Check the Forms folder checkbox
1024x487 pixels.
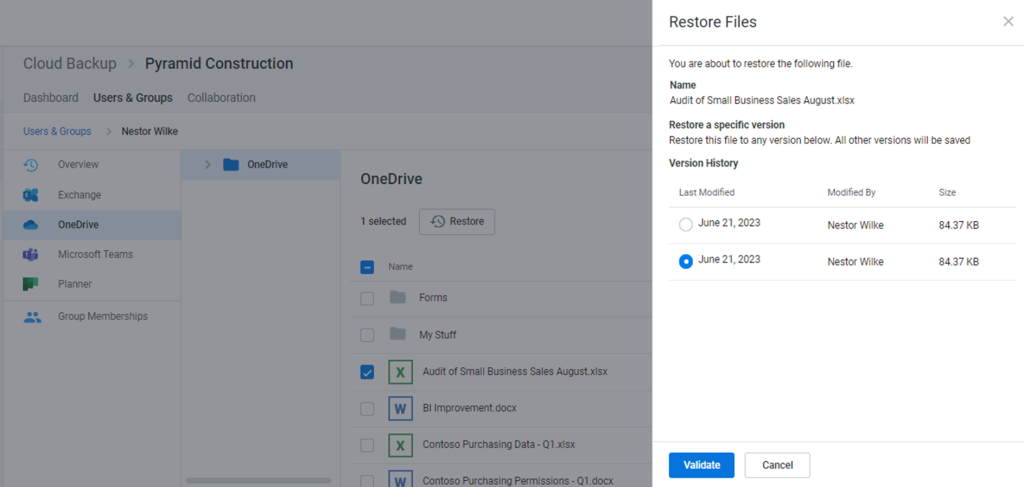tap(367, 298)
